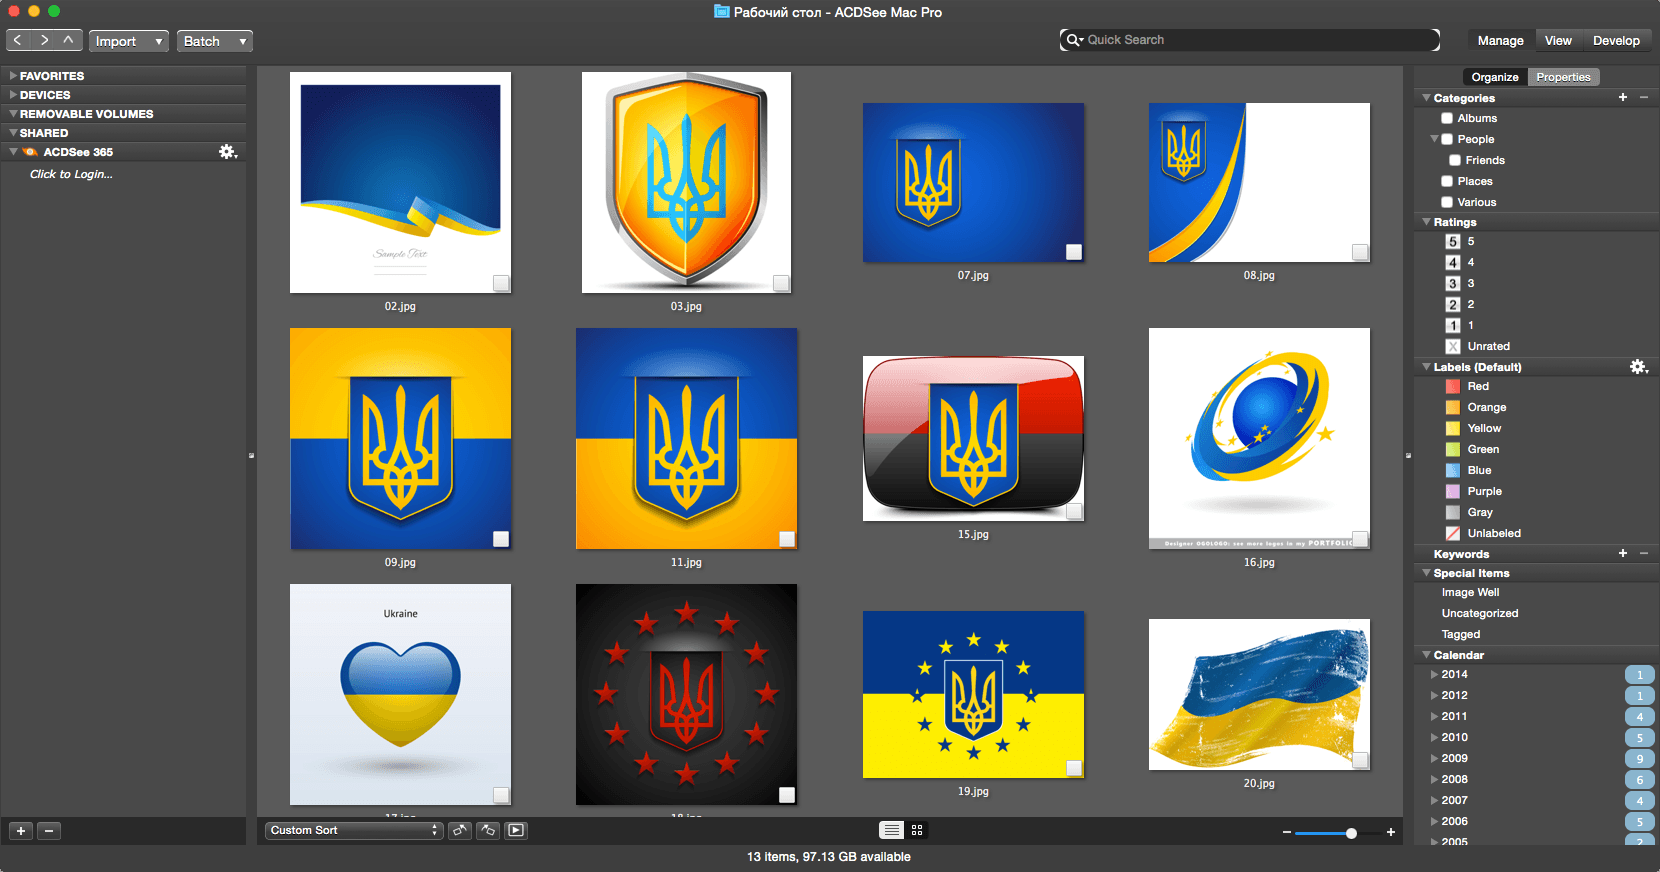This screenshot has height=872, width=1660.
Task: Open ACDSee 365 gear settings menu
Action: click(228, 152)
